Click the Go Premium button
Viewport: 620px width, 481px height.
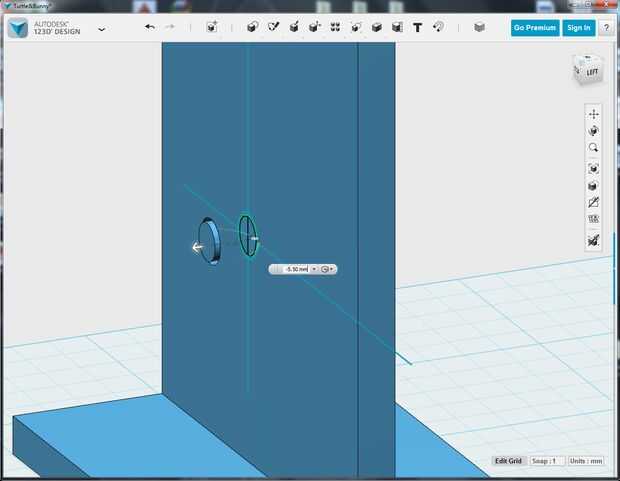[x=535, y=28]
